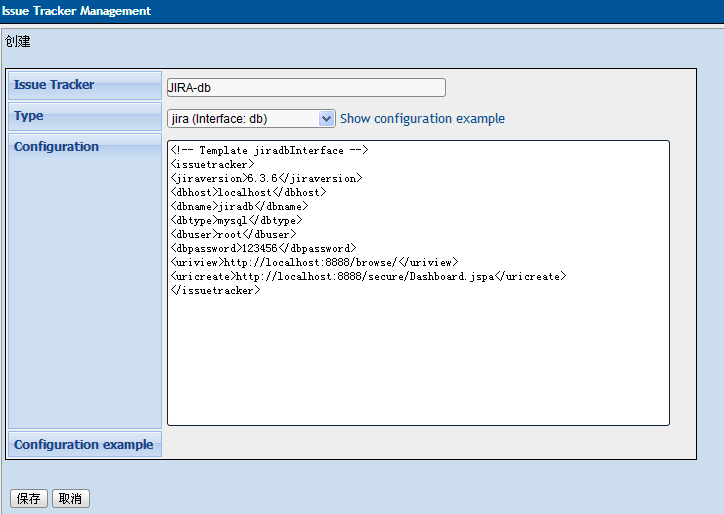
Task: Click the closing </issuetracker> tag line
Action: point(215,290)
